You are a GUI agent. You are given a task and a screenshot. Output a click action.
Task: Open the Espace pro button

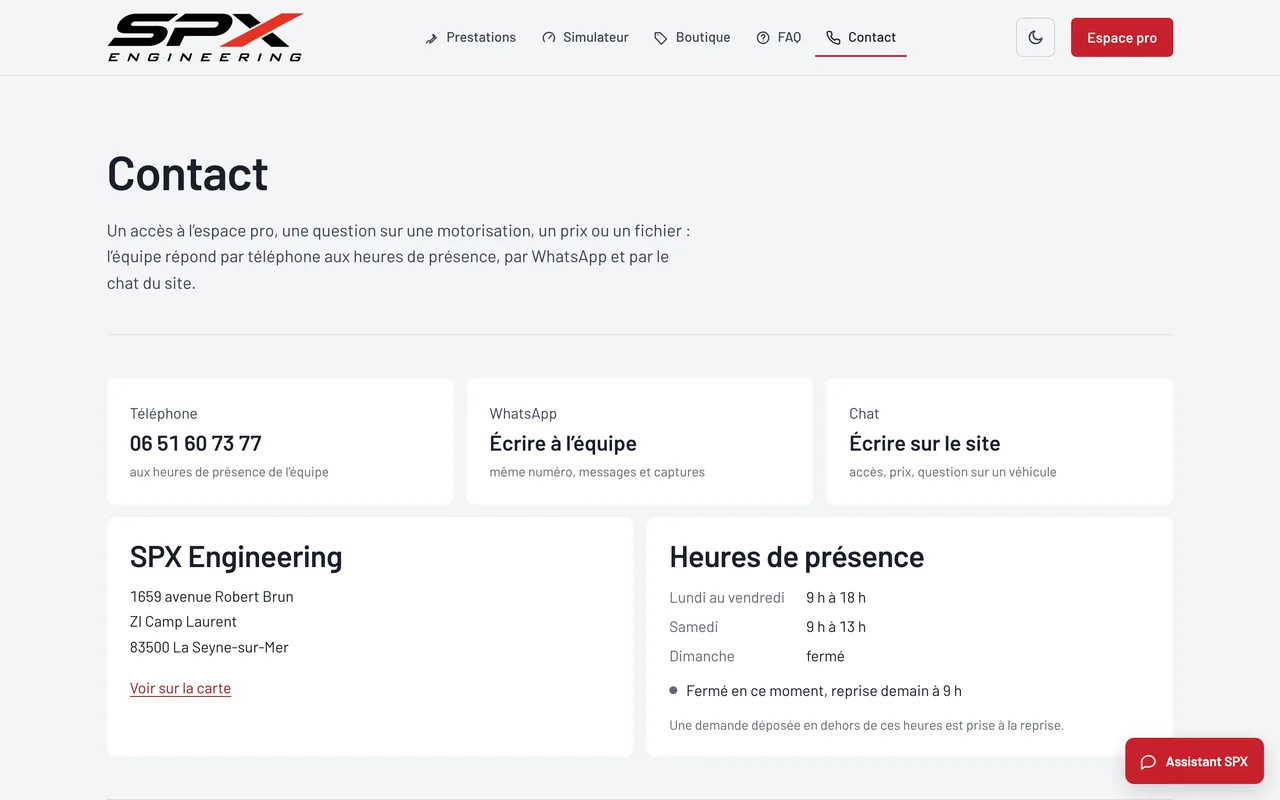point(1122,37)
